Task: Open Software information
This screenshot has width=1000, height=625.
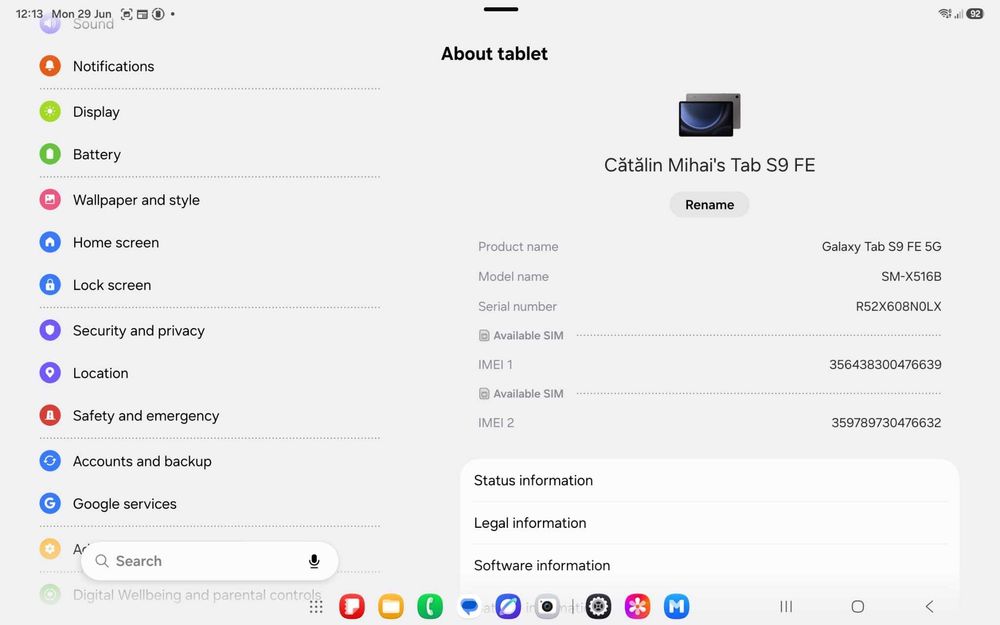Action: coord(709,566)
